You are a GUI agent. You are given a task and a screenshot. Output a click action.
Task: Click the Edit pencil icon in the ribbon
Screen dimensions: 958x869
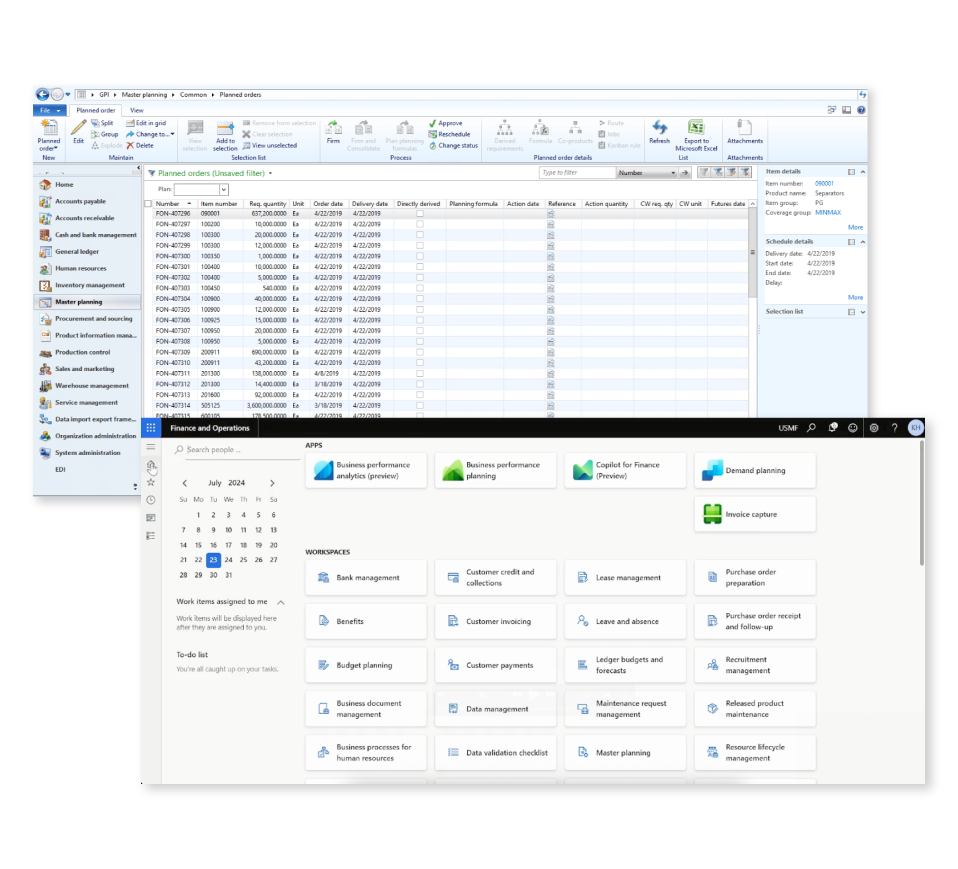pos(78,130)
